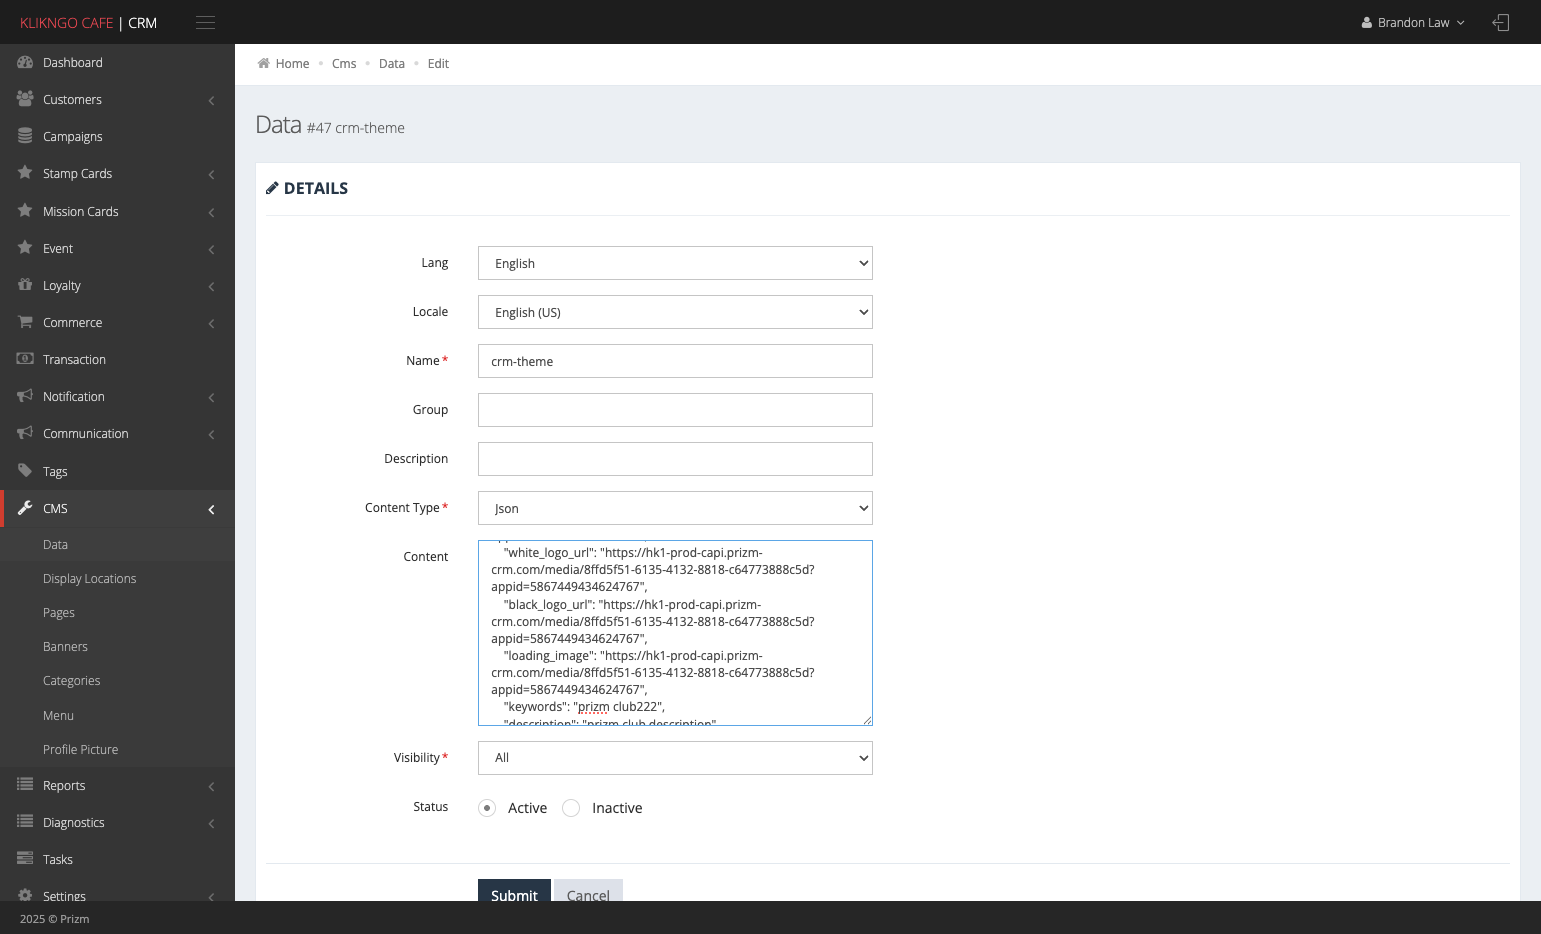Image resolution: width=1541 pixels, height=934 pixels.
Task: Open the Brandon Law user menu
Action: pos(1412,23)
